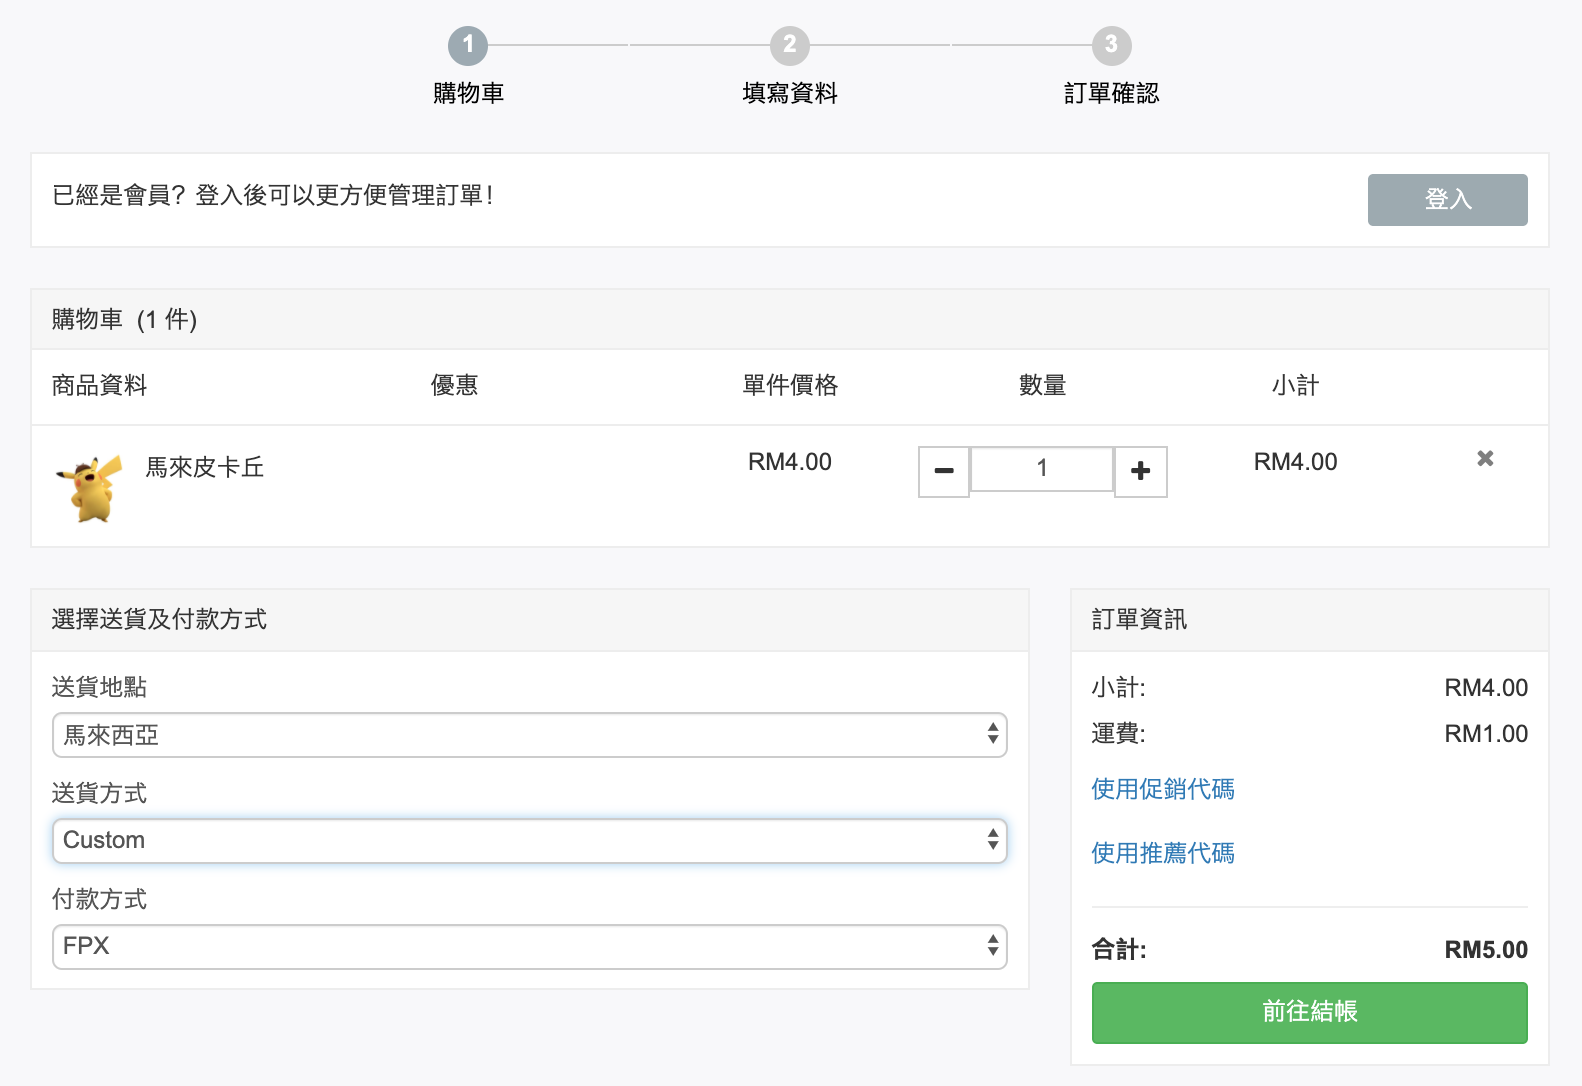Click the shipping fee value RM1.00
Screen dimensions: 1582x1086
pos(1486,734)
